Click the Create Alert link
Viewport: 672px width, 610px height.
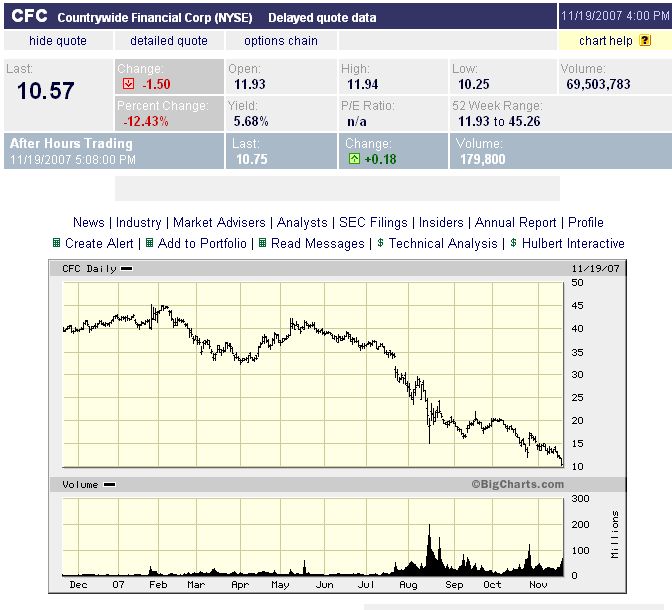pos(99,243)
